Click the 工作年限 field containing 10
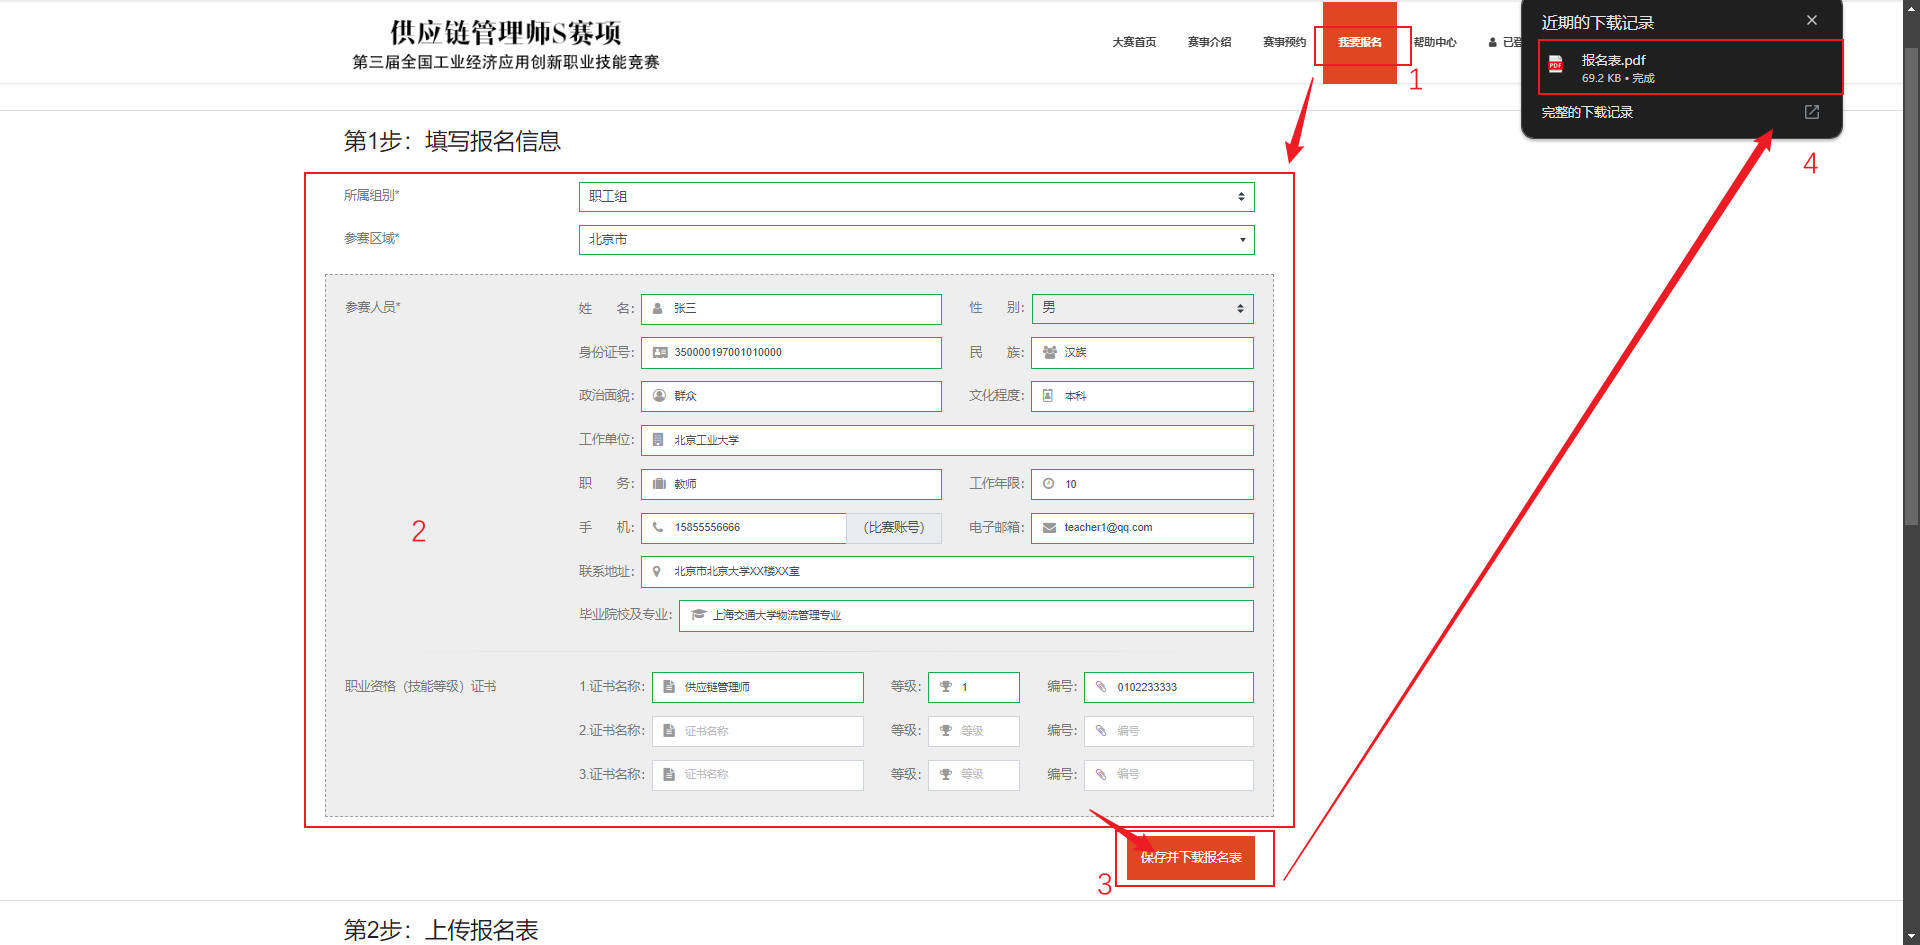This screenshot has height=945, width=1920. point(1142,484)
